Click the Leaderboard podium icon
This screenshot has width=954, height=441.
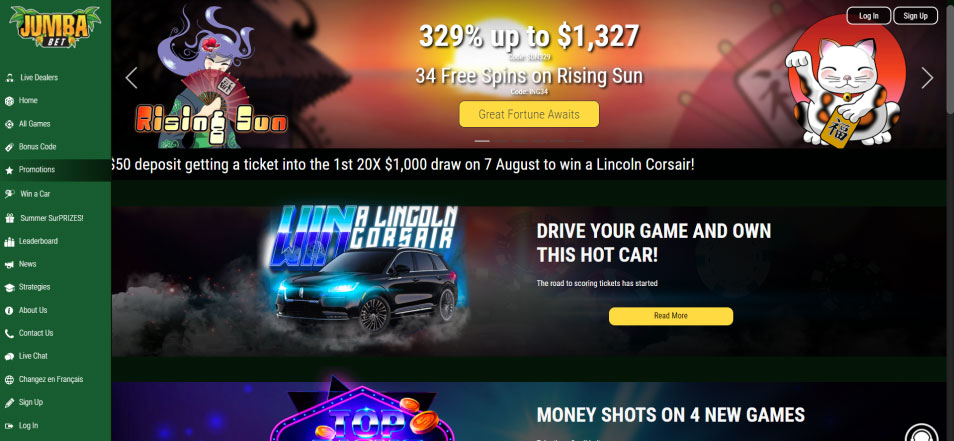coord(9,241)
